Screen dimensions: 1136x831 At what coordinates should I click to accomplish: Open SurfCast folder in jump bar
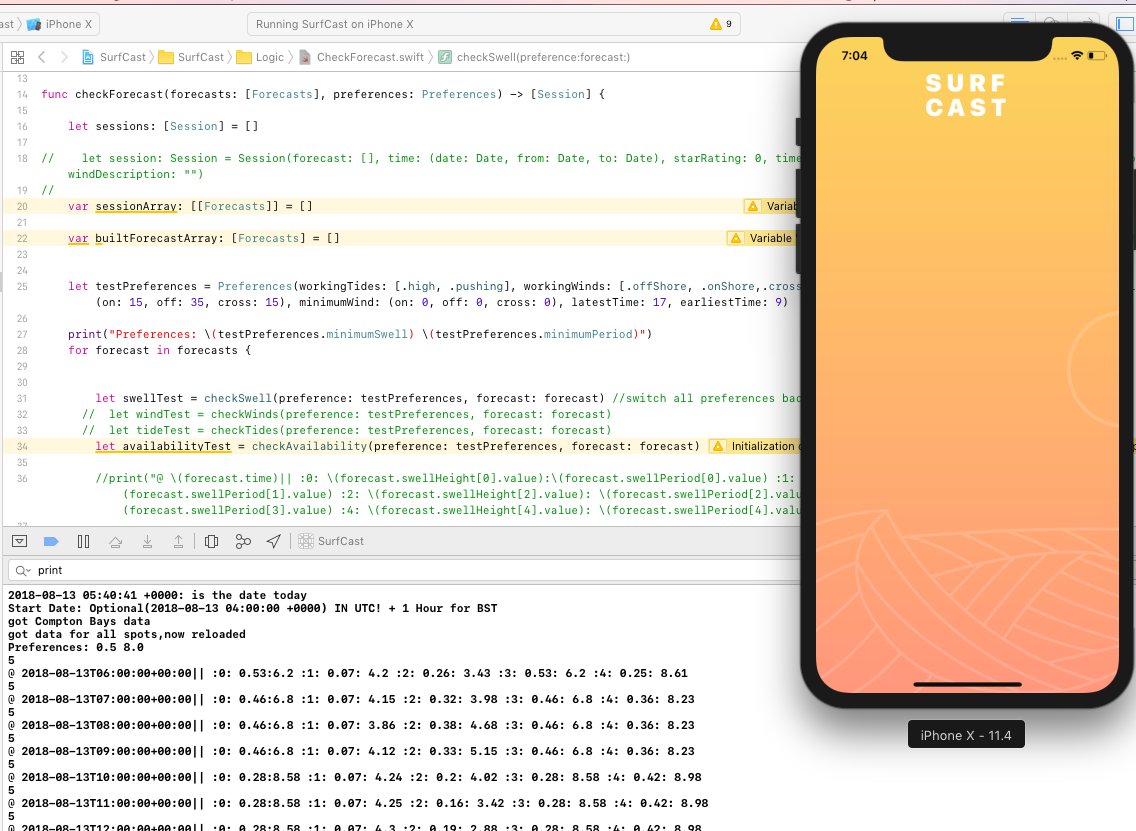[191, 57]
